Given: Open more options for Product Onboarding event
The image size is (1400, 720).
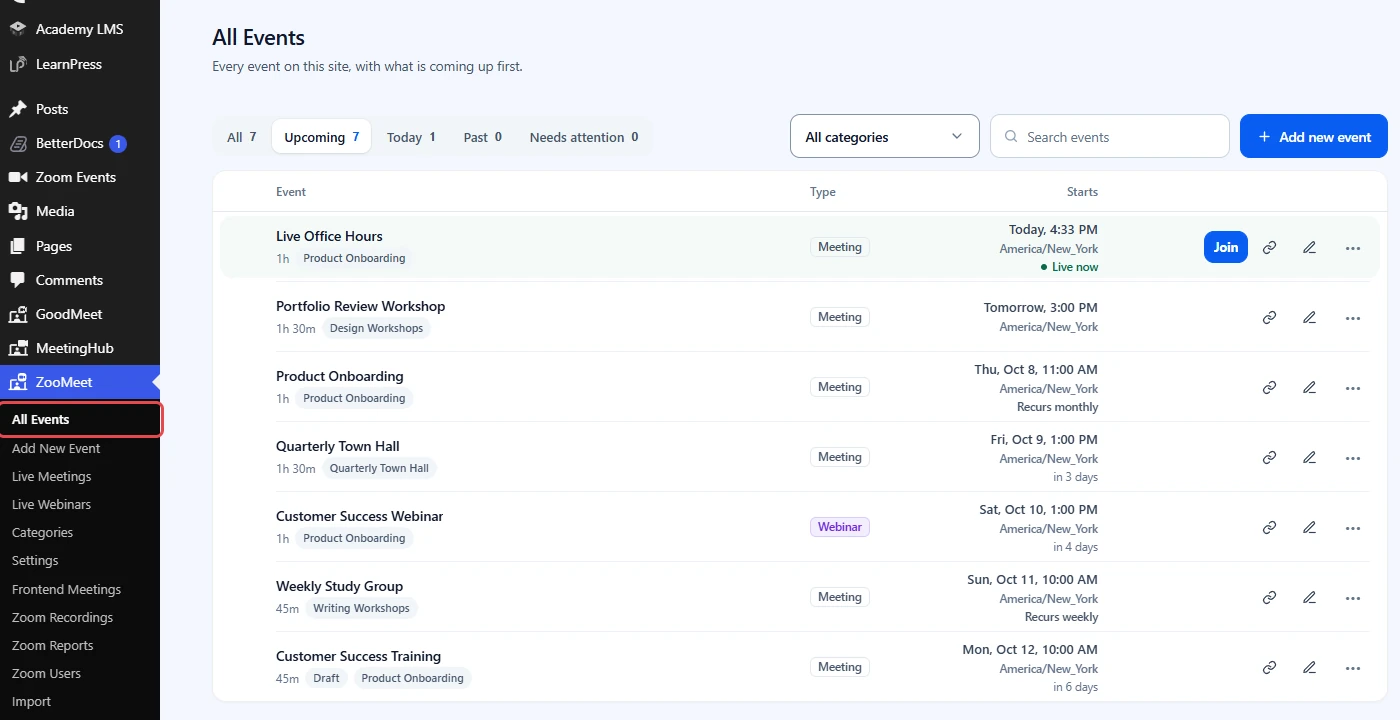Looking at the screenshot, I should coord(1353,387).
